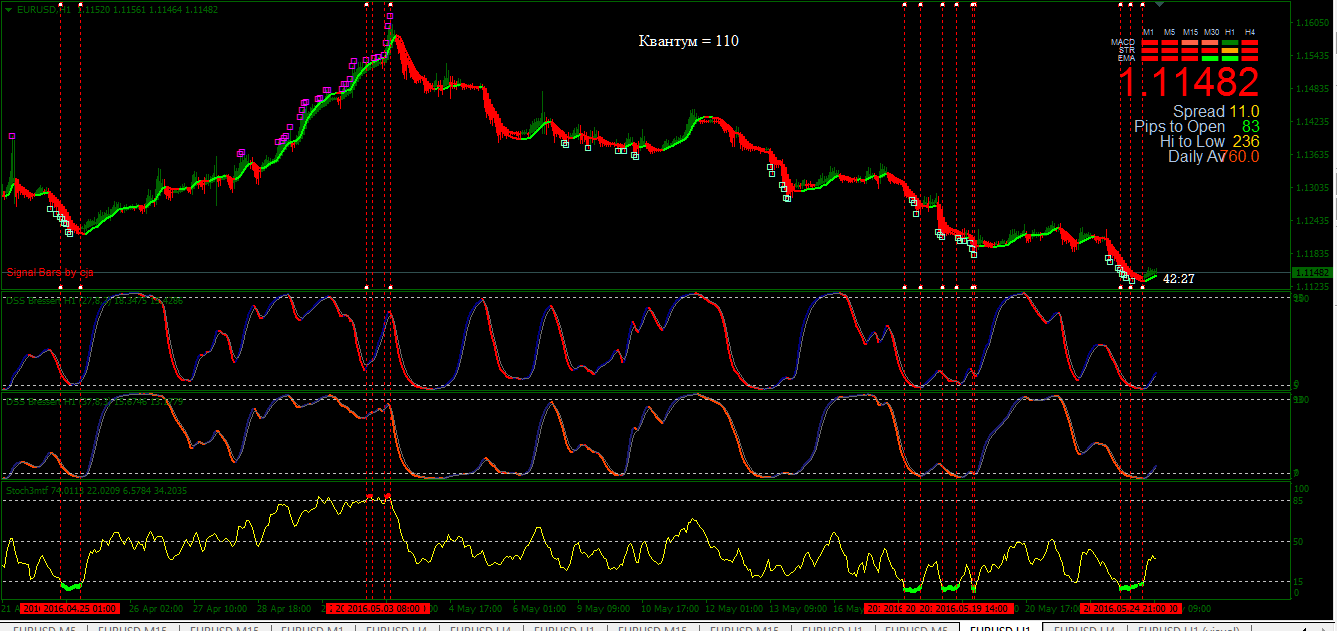Click the 1.14235 price scale label
The image size is (1337, 631).
tap(1313, 122)
